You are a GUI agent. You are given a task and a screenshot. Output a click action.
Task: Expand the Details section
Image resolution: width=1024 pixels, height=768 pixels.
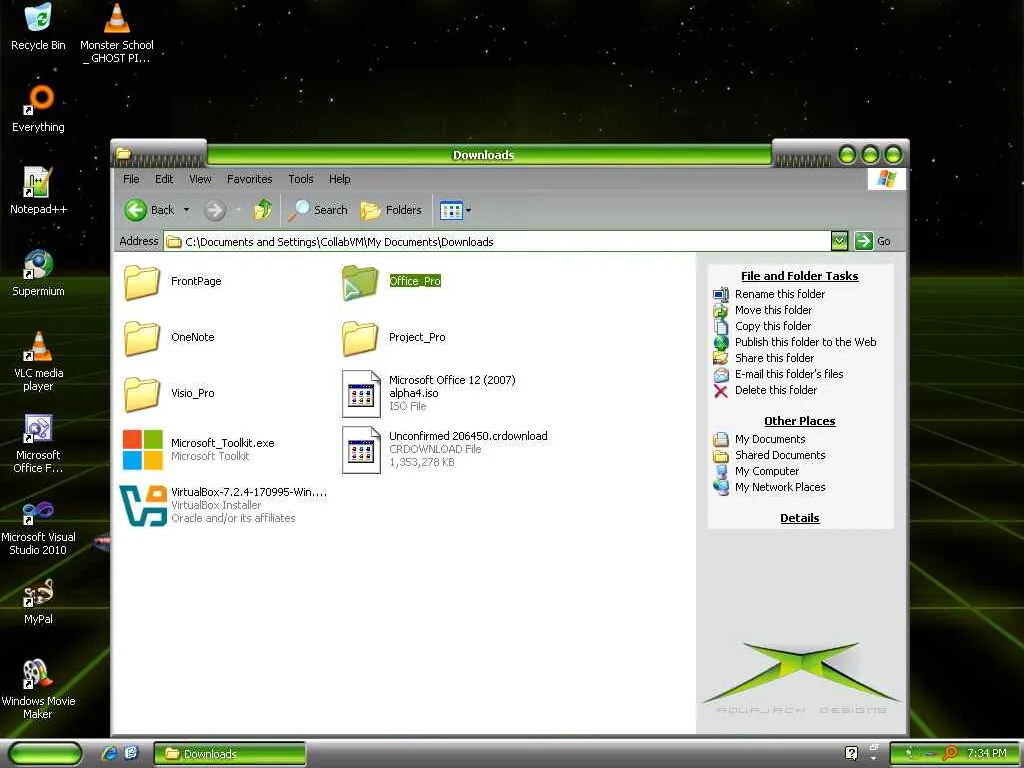(x=799, y=519)
